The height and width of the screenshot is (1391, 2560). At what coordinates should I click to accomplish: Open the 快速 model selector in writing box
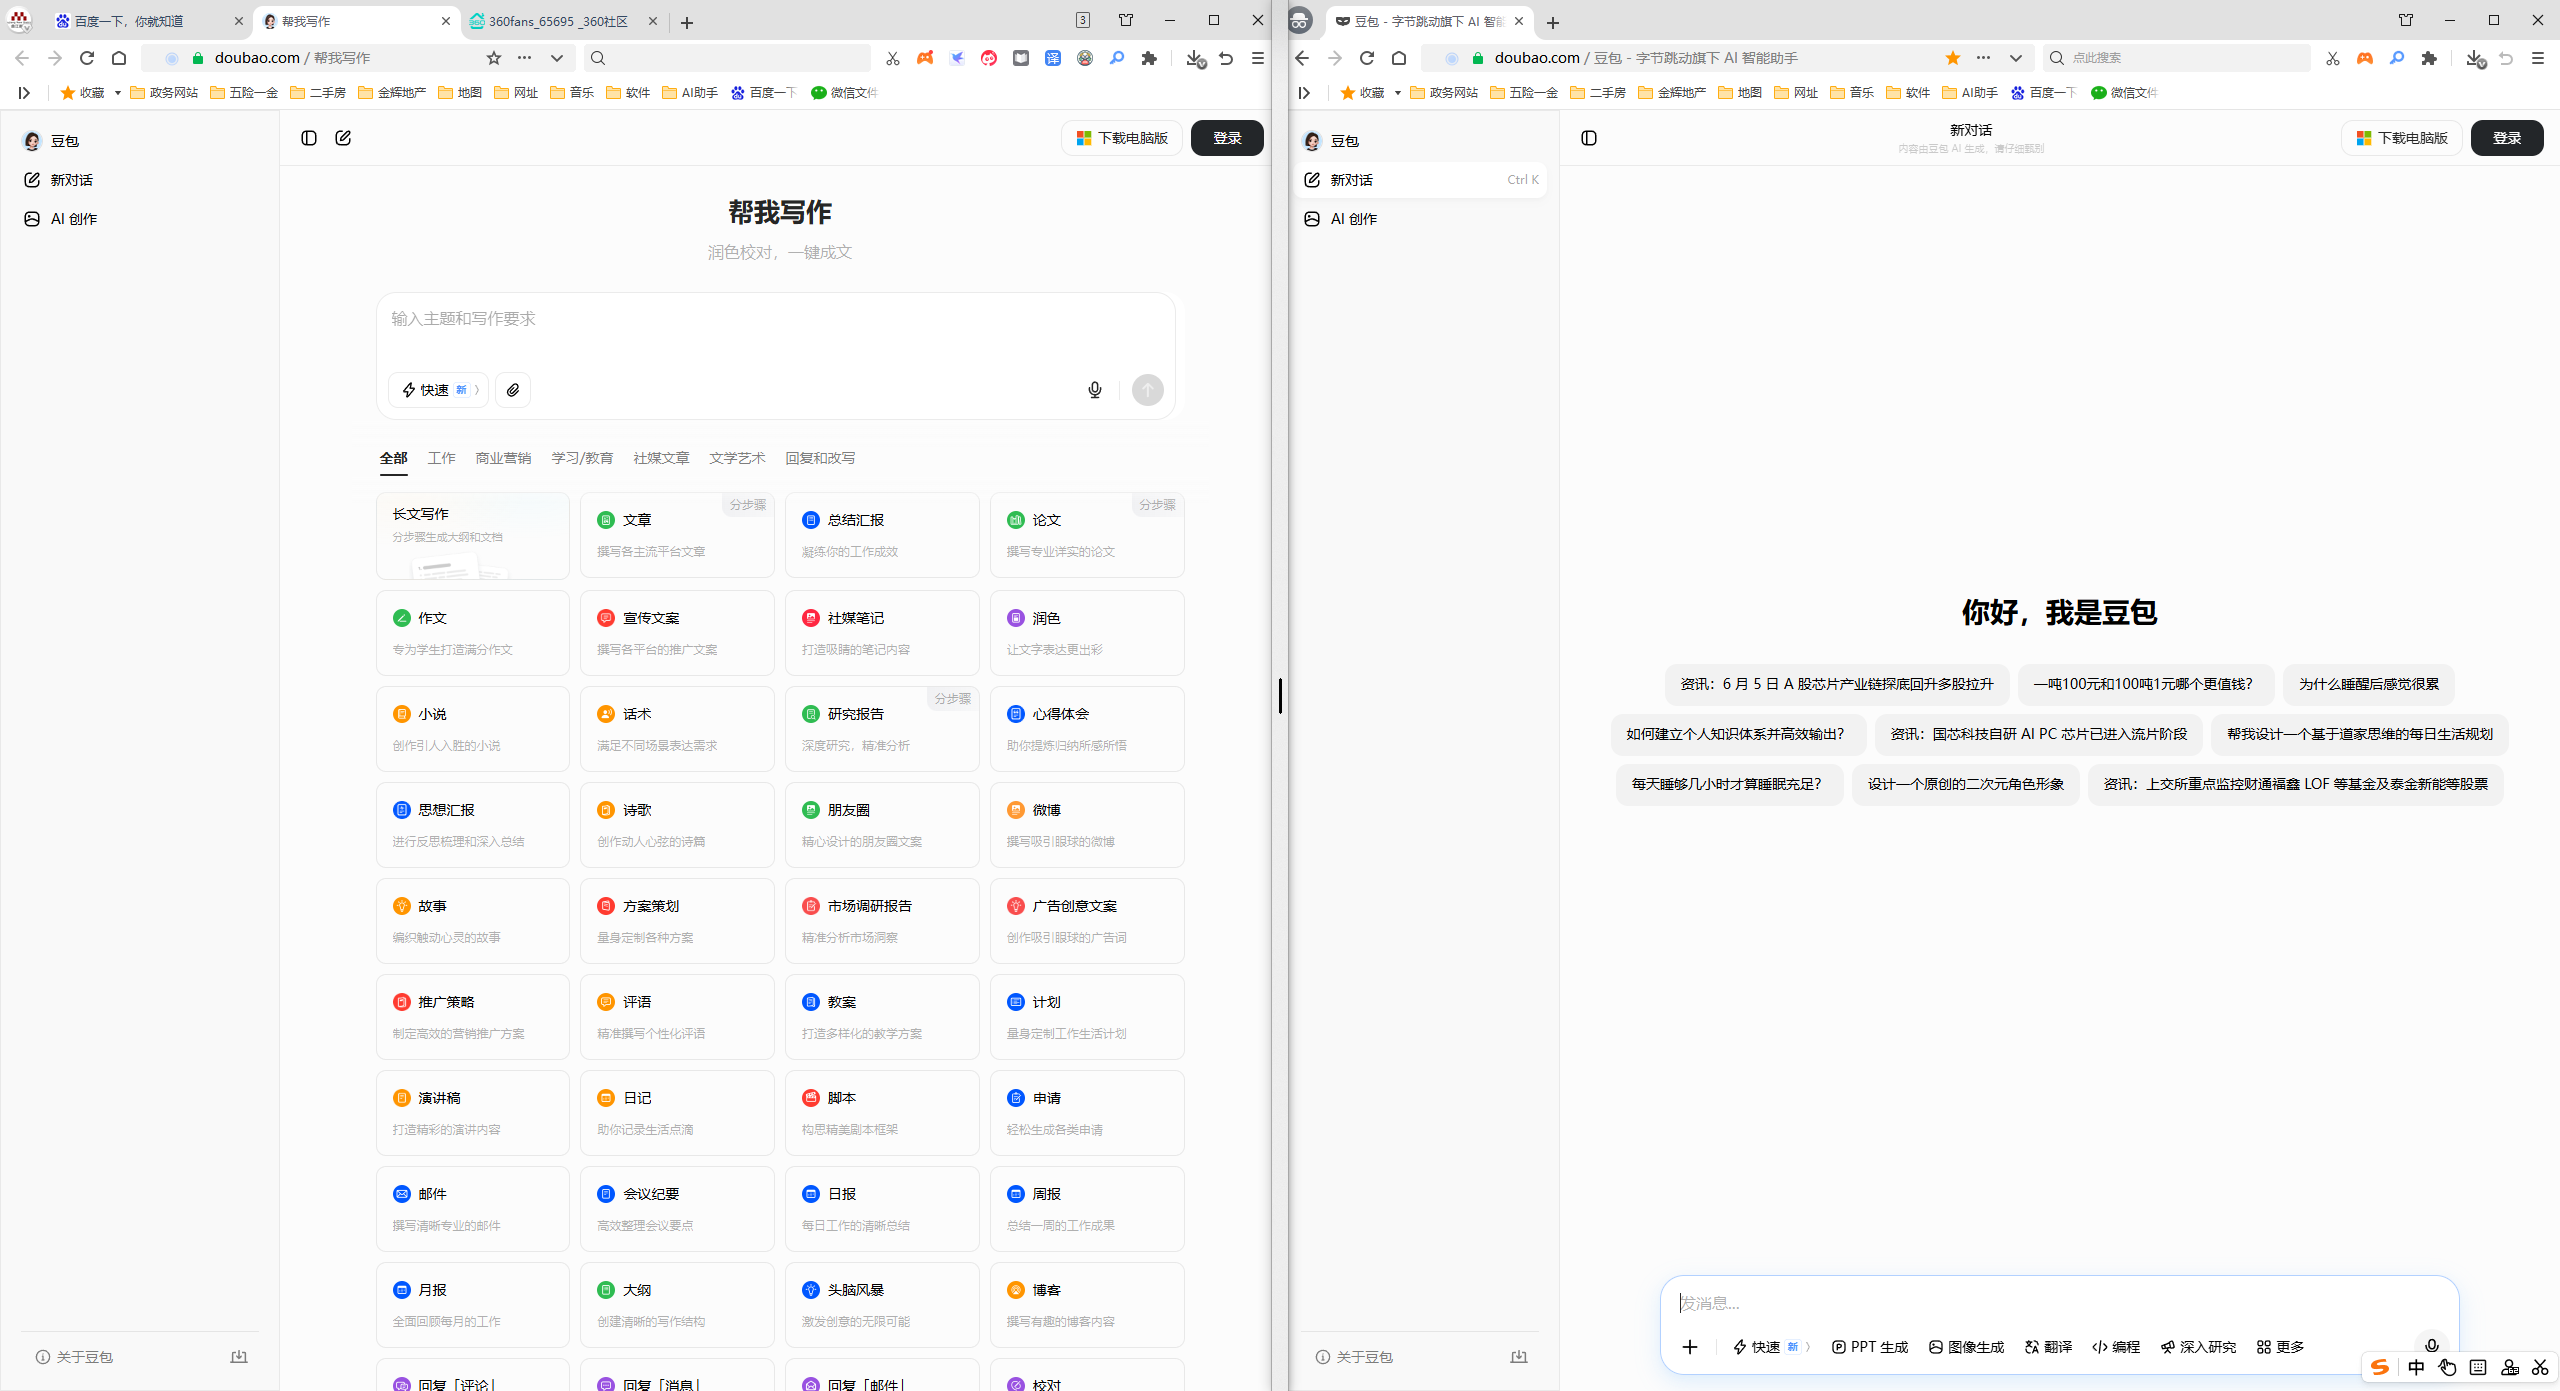click(x=439, y=390)
